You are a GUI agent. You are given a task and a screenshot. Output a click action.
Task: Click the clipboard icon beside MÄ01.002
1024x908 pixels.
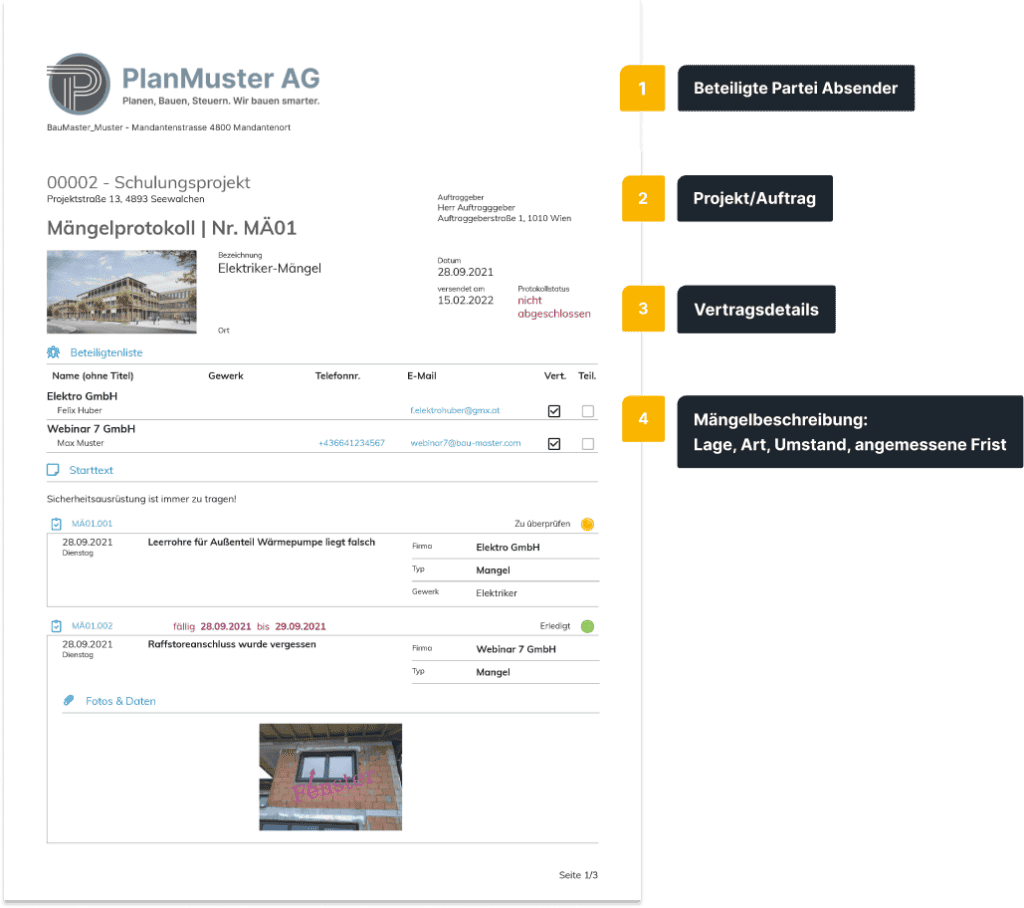[56, 626]
